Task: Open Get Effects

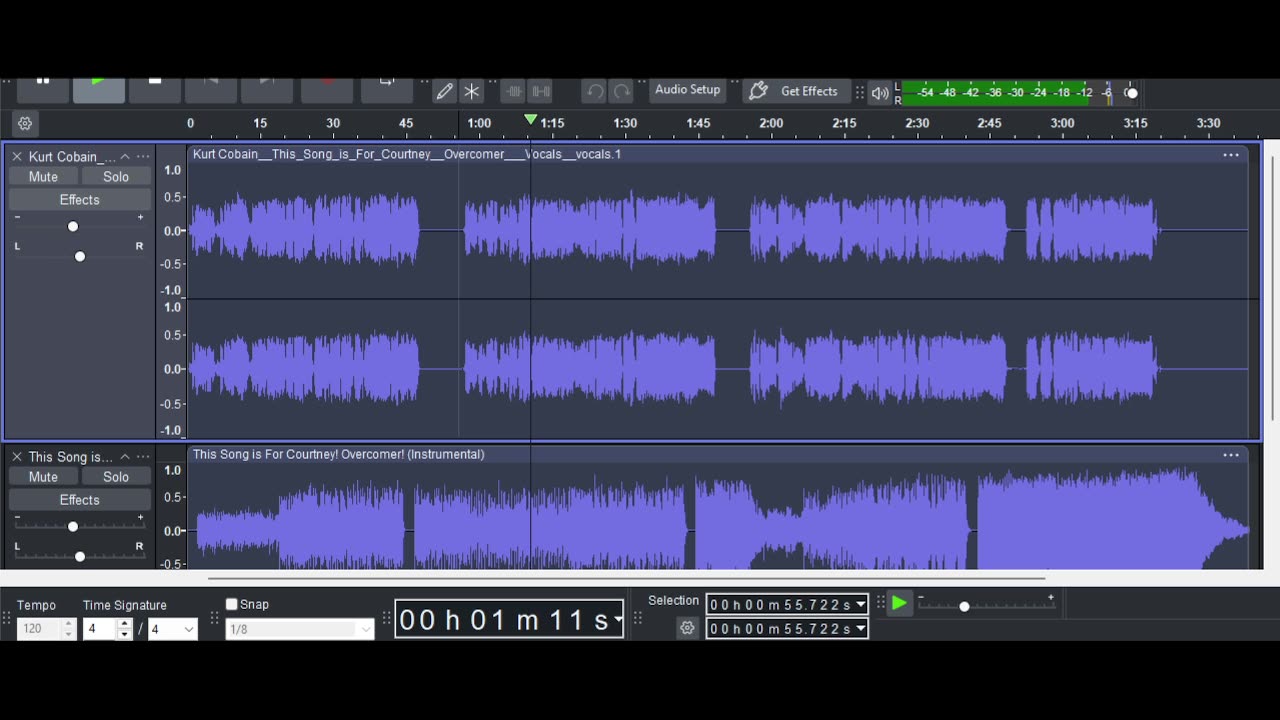Action: click(x=797, y=91)
